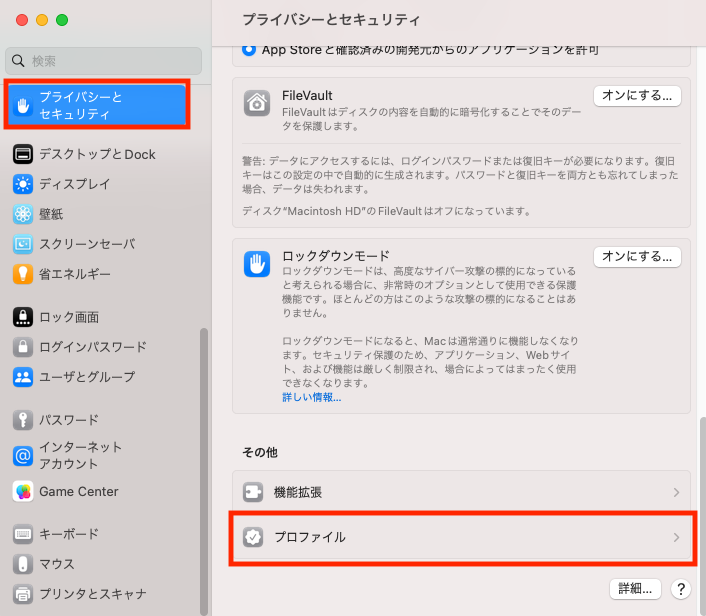Open the 詳しい情報... link
The height and width of the screenshot is (616, 706).
tap(312, 397)
